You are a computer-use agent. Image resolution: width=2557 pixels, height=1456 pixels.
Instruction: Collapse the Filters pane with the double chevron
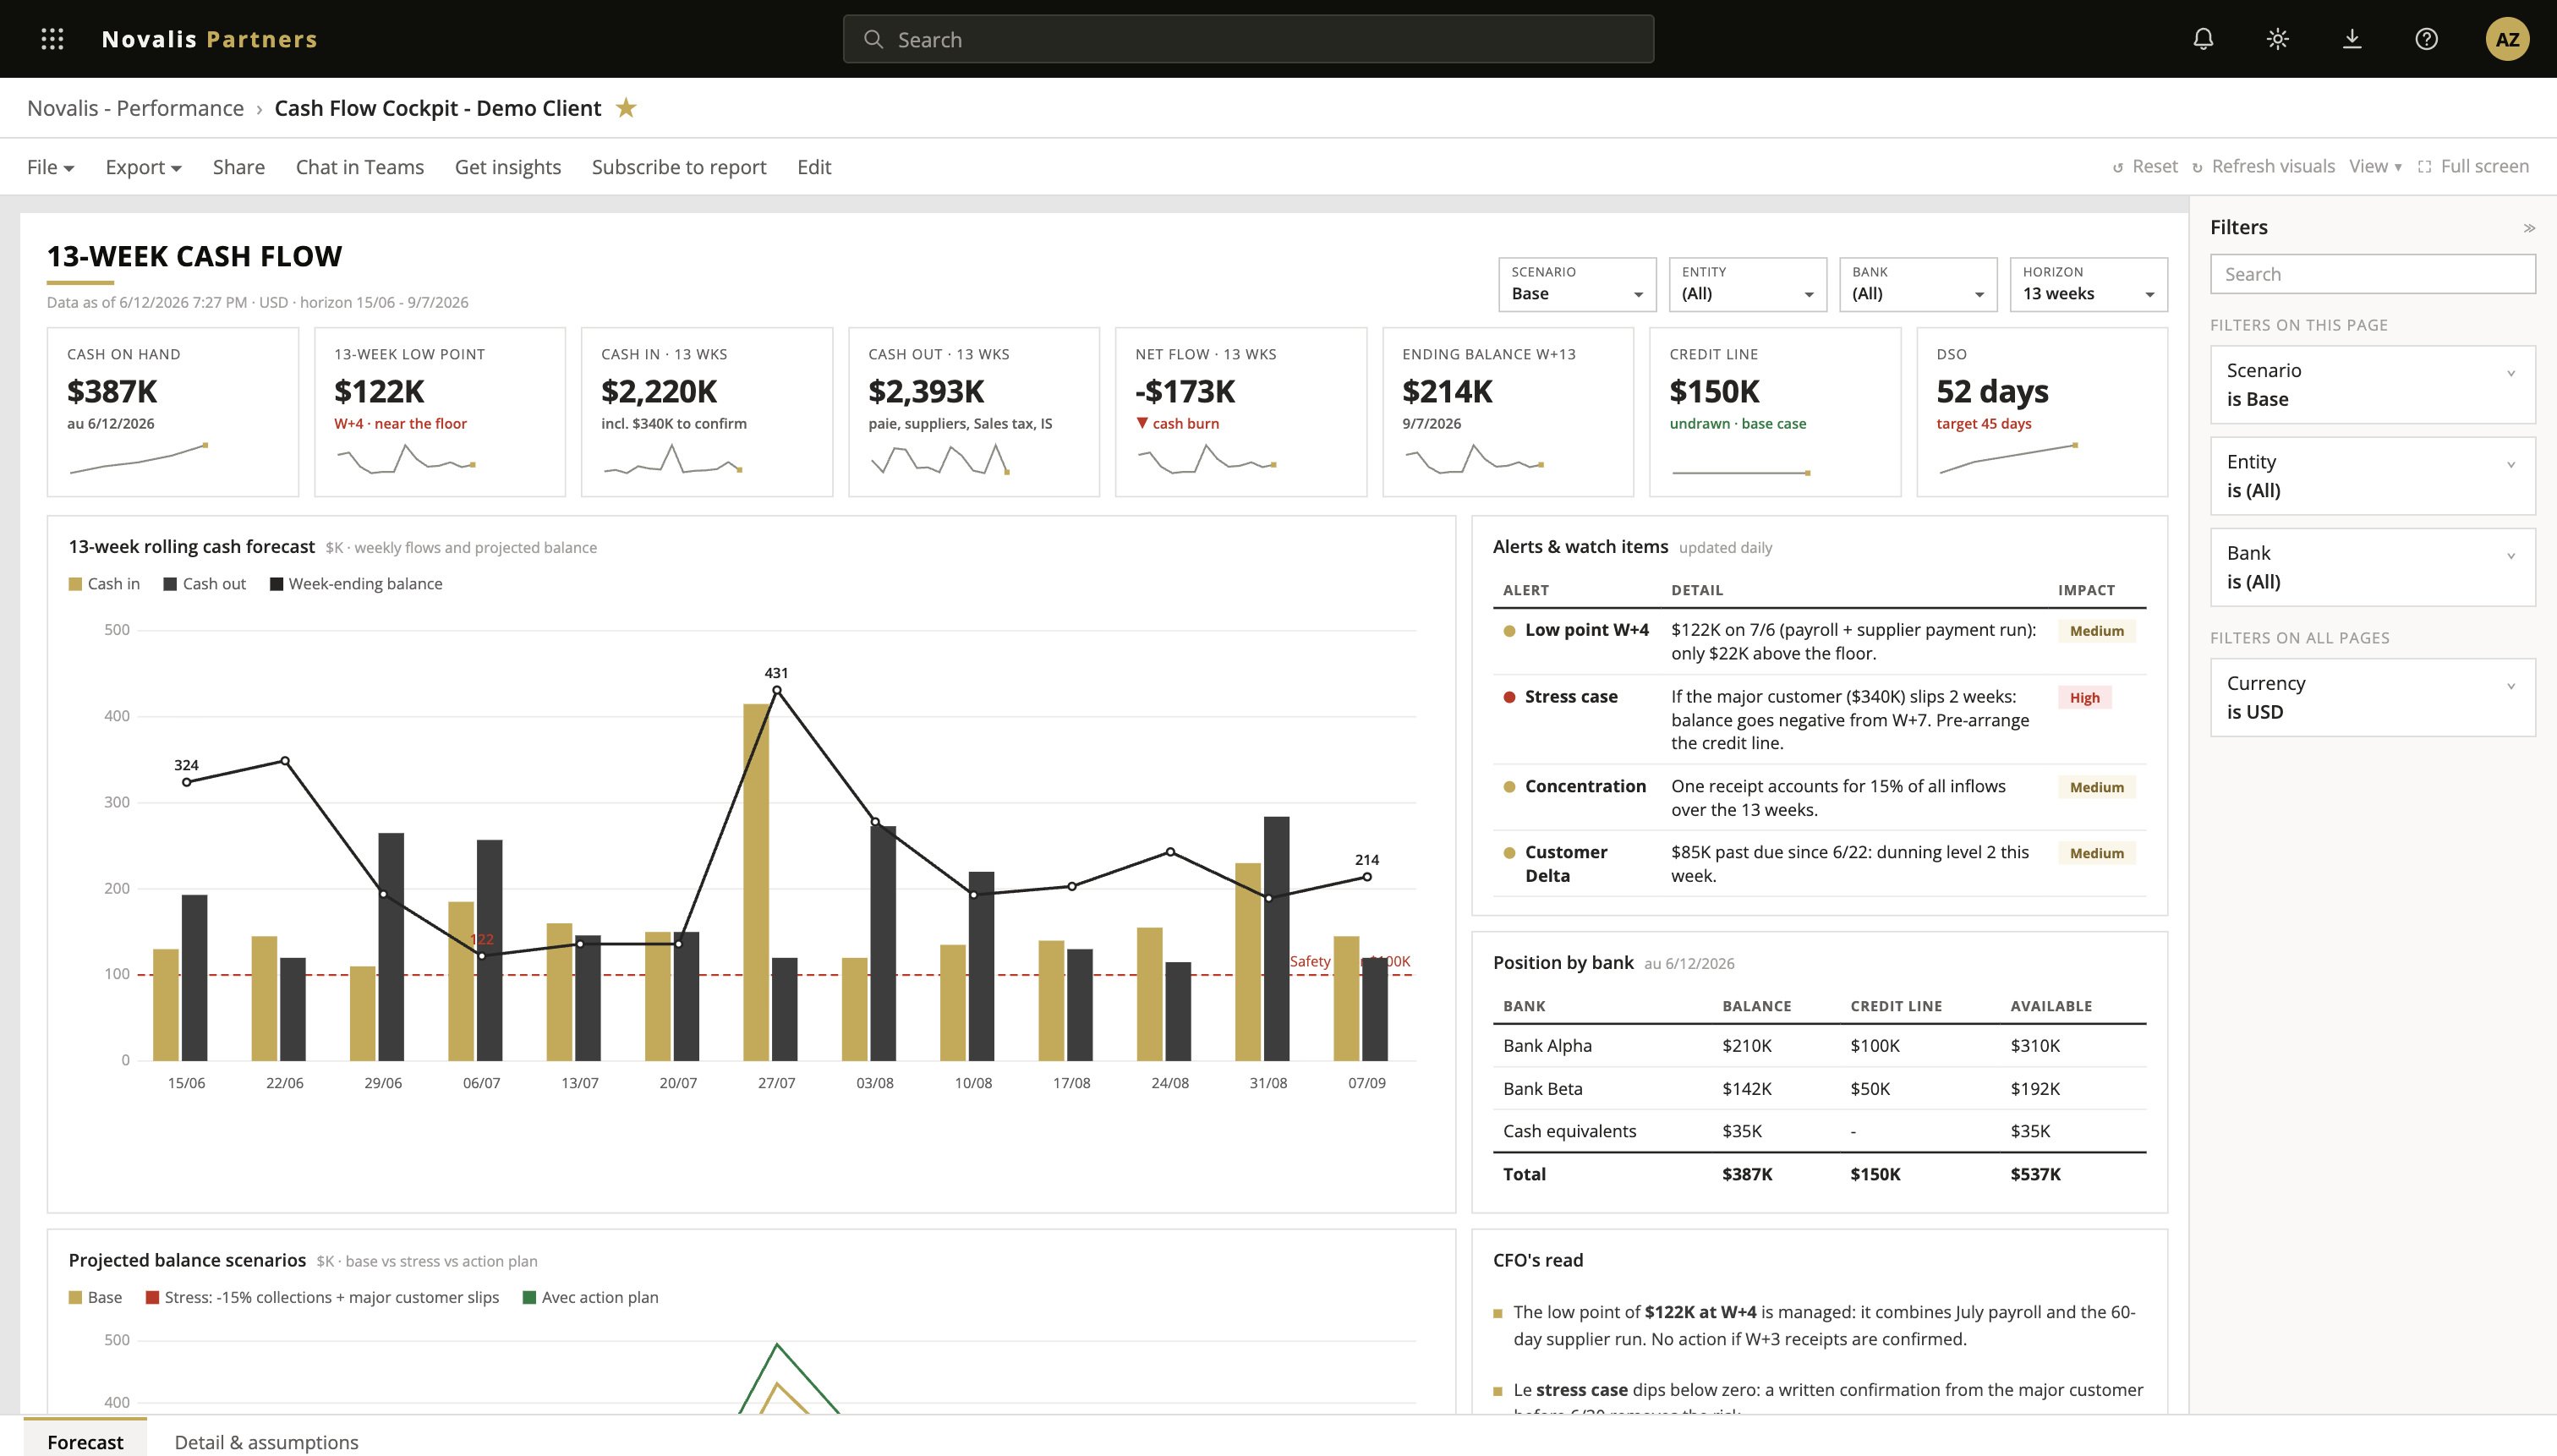pyautogui.click(x=2528, y=228)
